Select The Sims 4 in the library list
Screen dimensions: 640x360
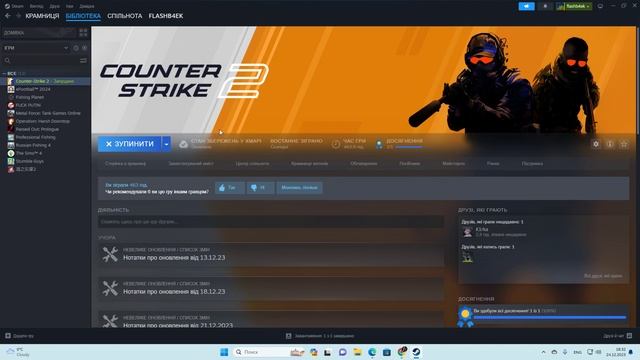coord(45,153)
